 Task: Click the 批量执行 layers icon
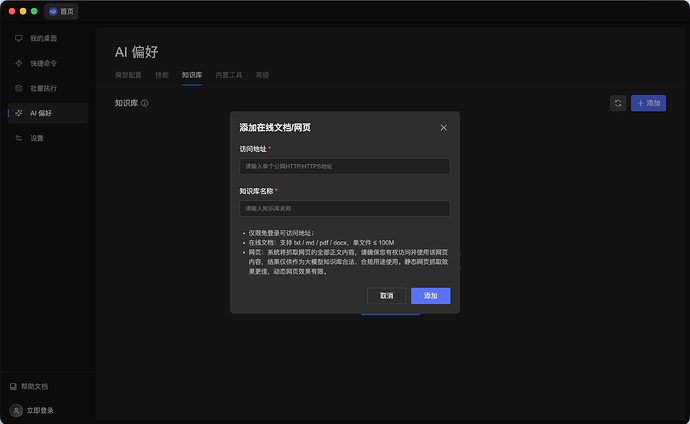[x=18, y=88]
